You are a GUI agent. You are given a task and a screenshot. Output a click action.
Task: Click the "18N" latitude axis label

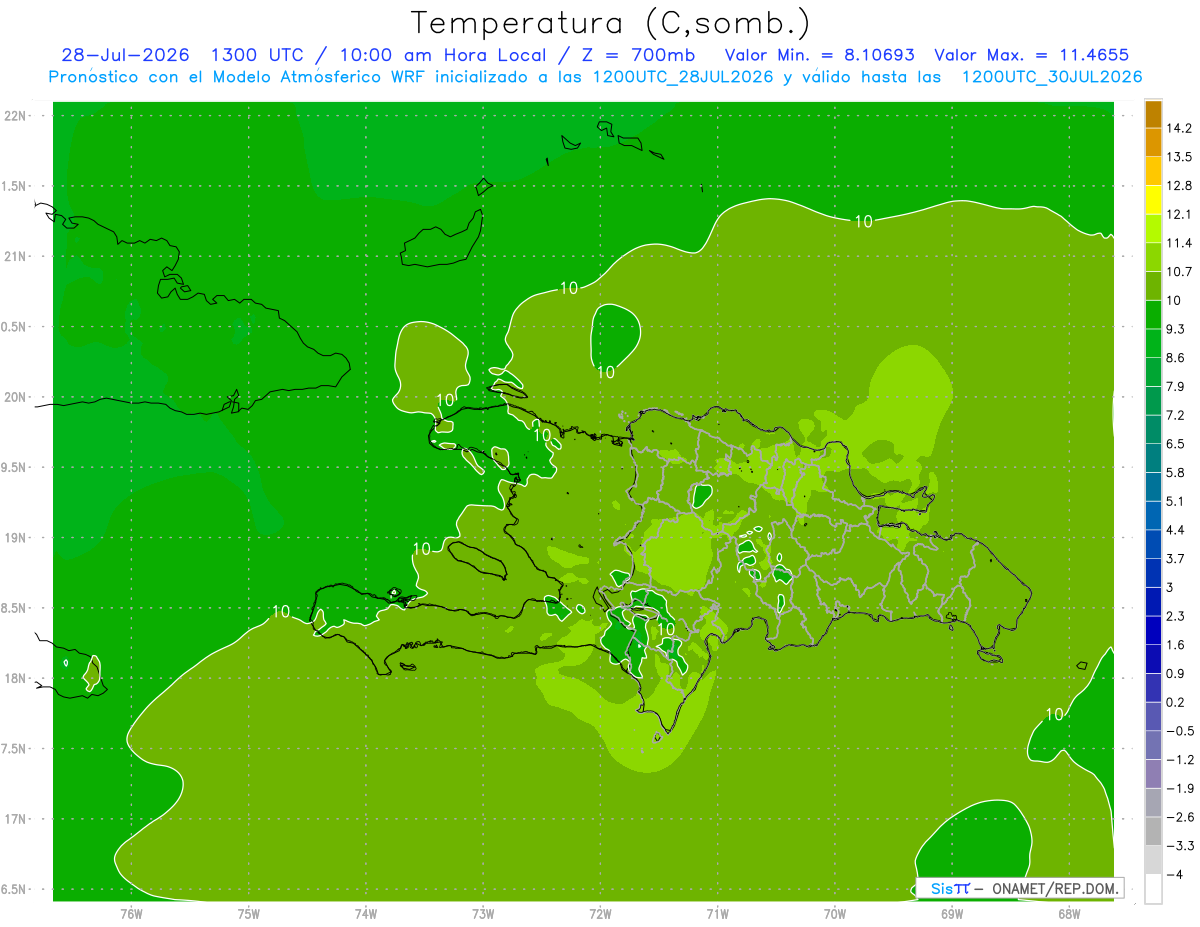(15, 678)
